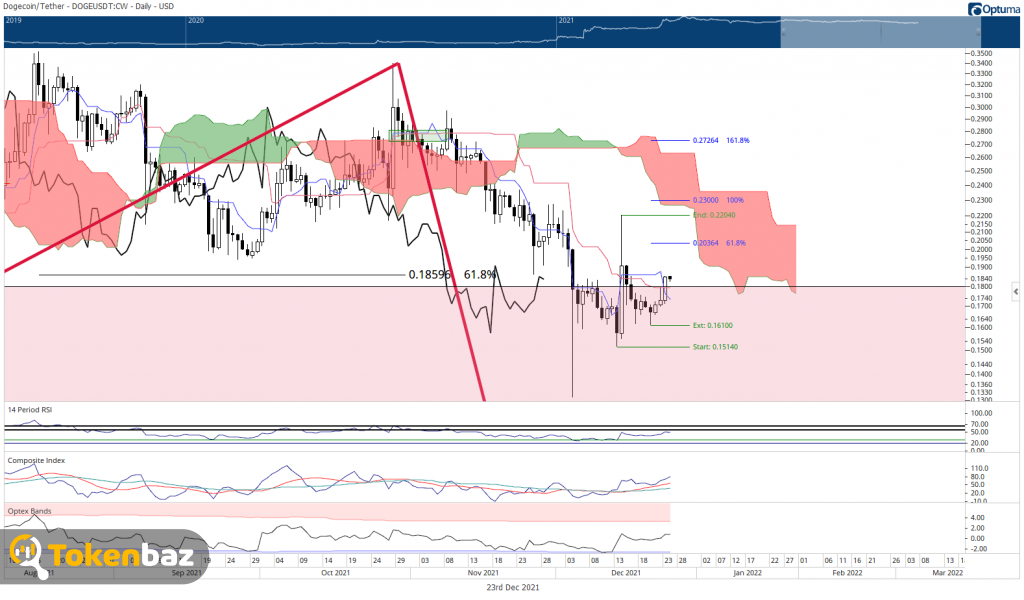Viewport: 1024px width, 600px height.
Task: Click the Ext: 0.16100 anchor label
Action: click(x=712, y=325)
